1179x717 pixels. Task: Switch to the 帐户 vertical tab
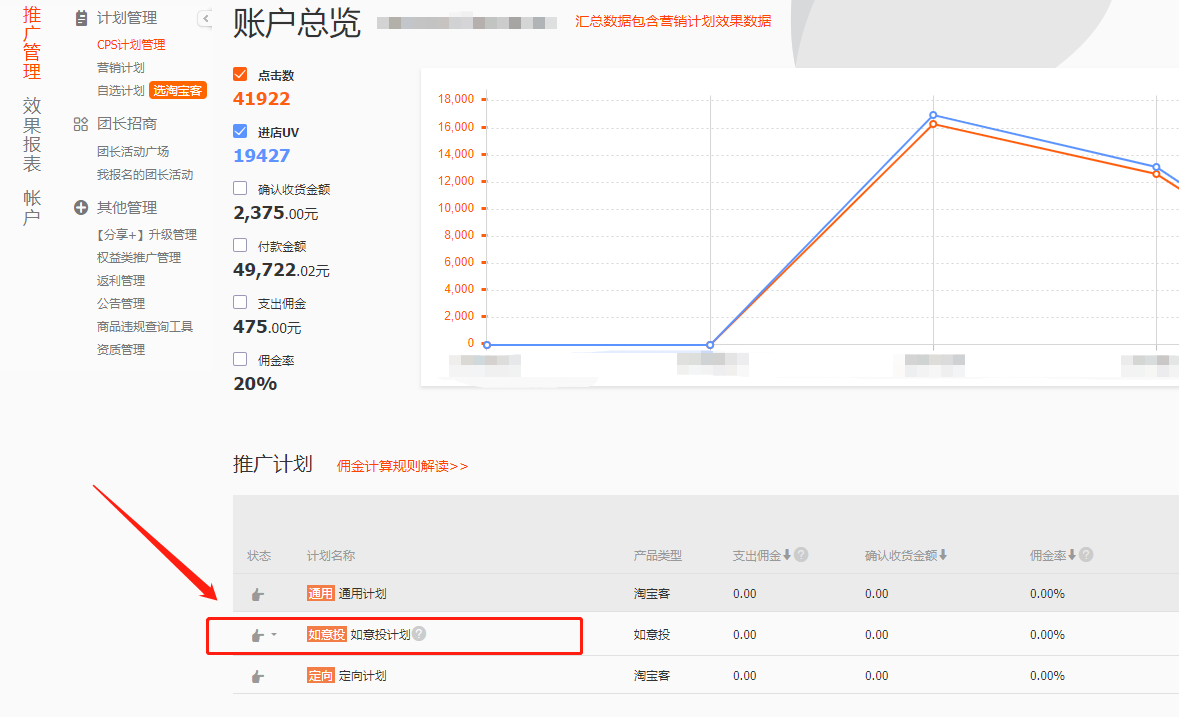(32, 208)
